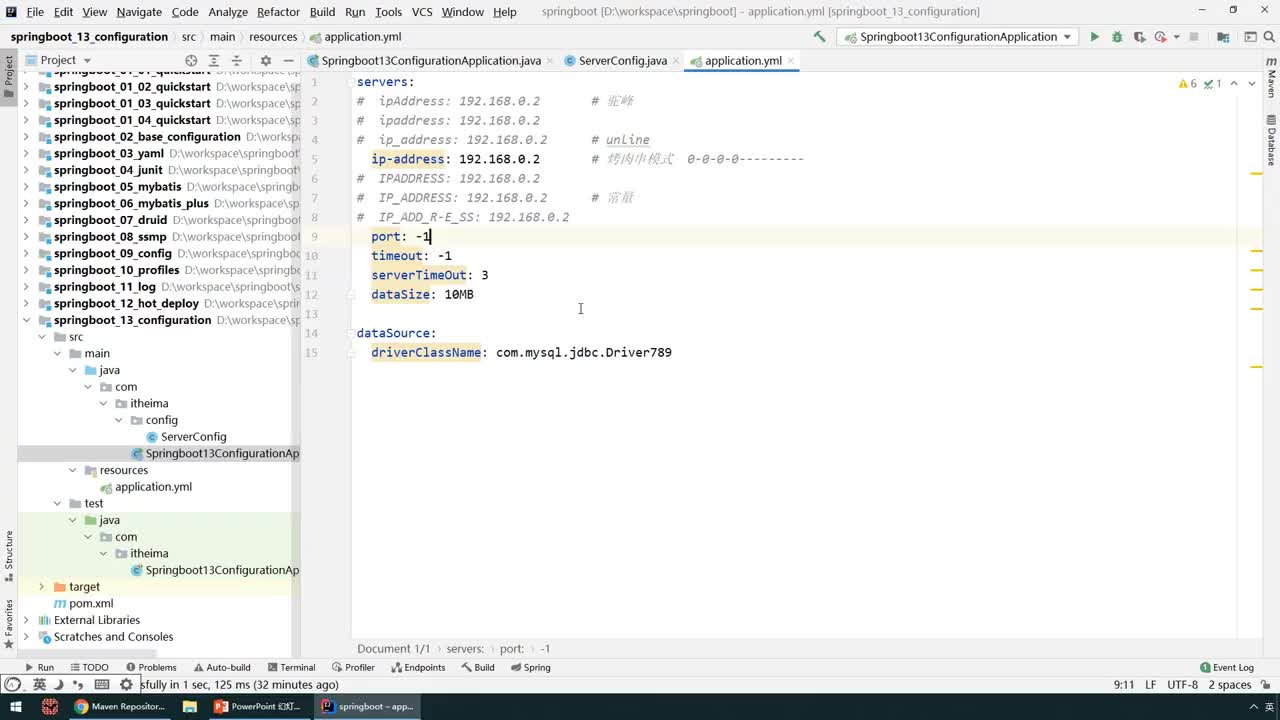Image resolution: width=1280 pixels, height=720 pixels.
Task: Expand springboot_03_yaml module
Action: (x=26, y=153)
